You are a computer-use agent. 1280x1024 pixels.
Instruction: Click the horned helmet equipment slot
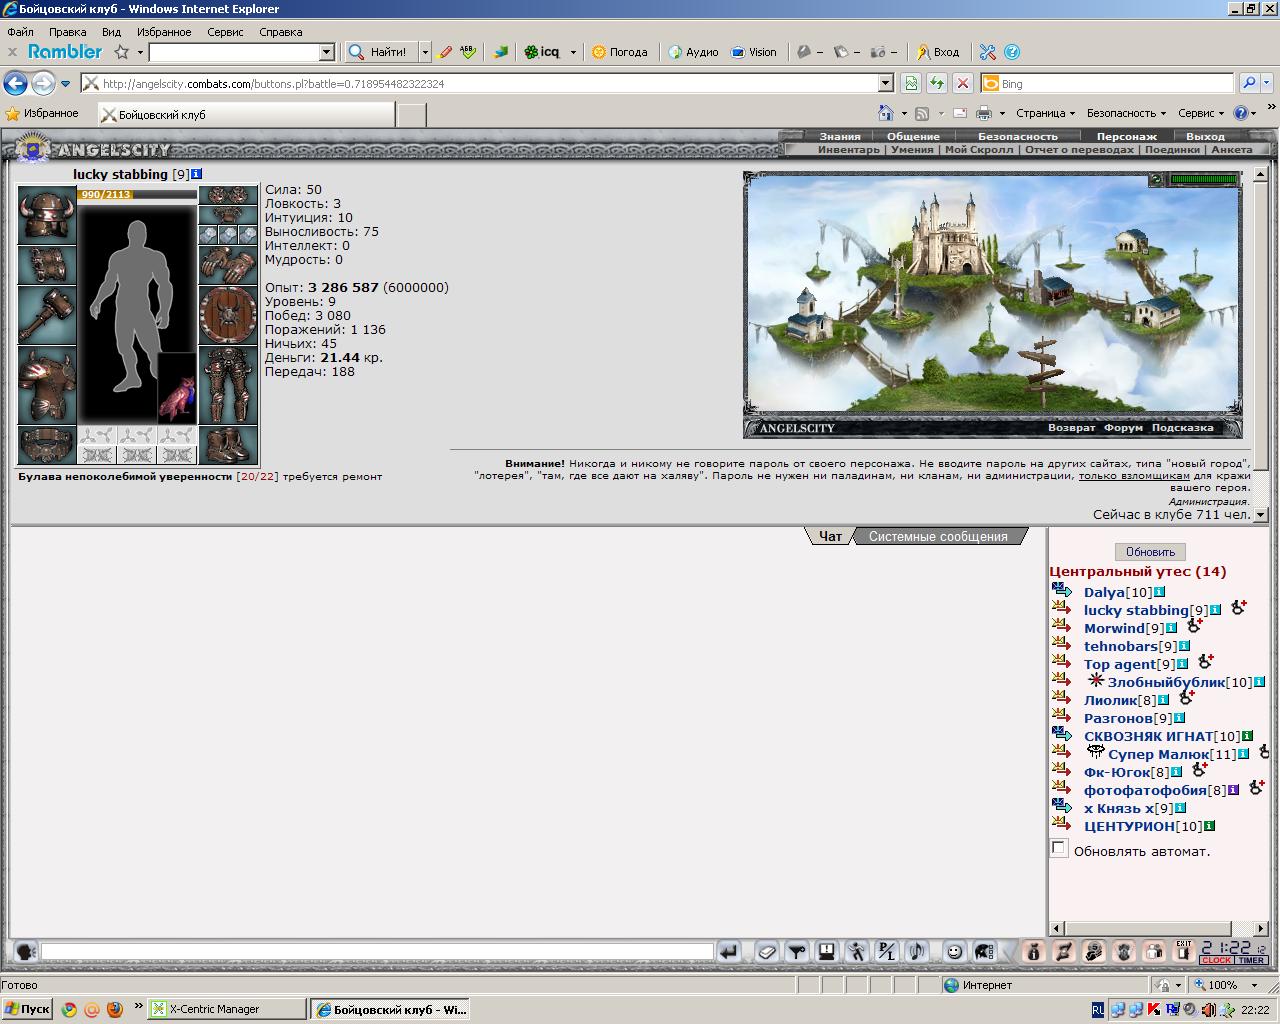(x=47, y=214)
